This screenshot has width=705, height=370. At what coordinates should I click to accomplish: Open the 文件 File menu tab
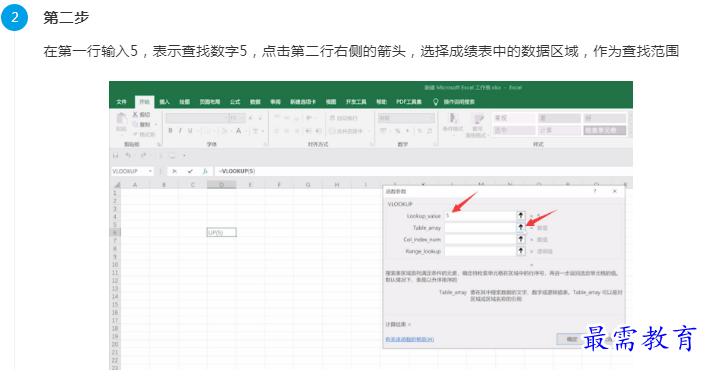pos(121,102)
